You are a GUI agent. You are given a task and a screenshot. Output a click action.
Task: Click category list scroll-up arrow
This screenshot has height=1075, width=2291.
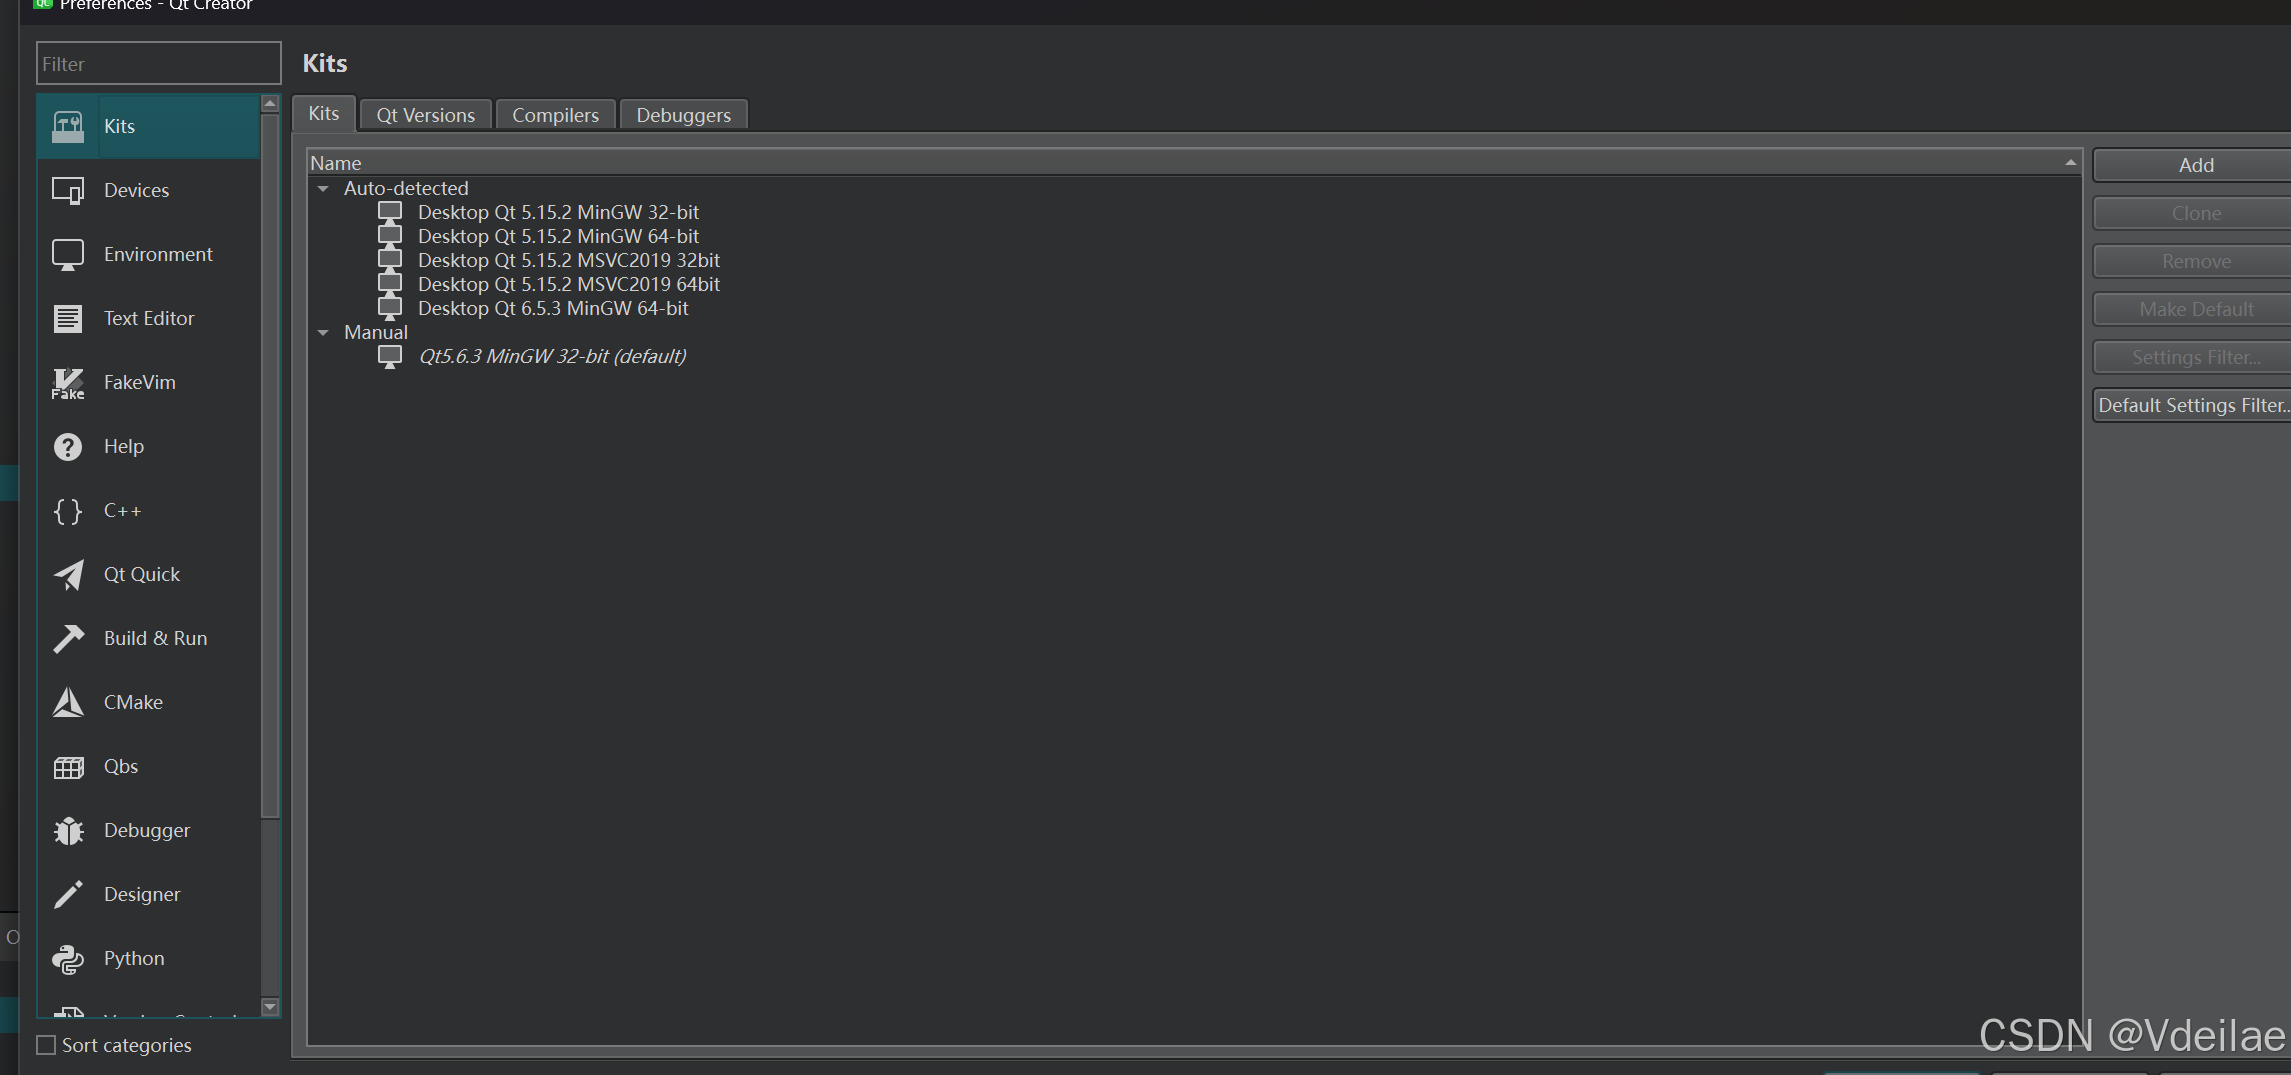click(270, 103)
